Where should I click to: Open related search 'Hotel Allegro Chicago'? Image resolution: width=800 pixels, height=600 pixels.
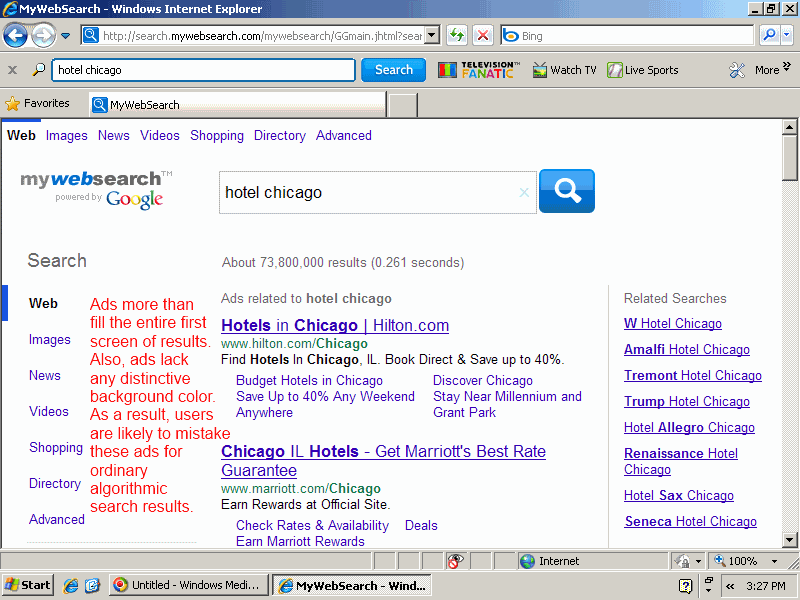689,428
